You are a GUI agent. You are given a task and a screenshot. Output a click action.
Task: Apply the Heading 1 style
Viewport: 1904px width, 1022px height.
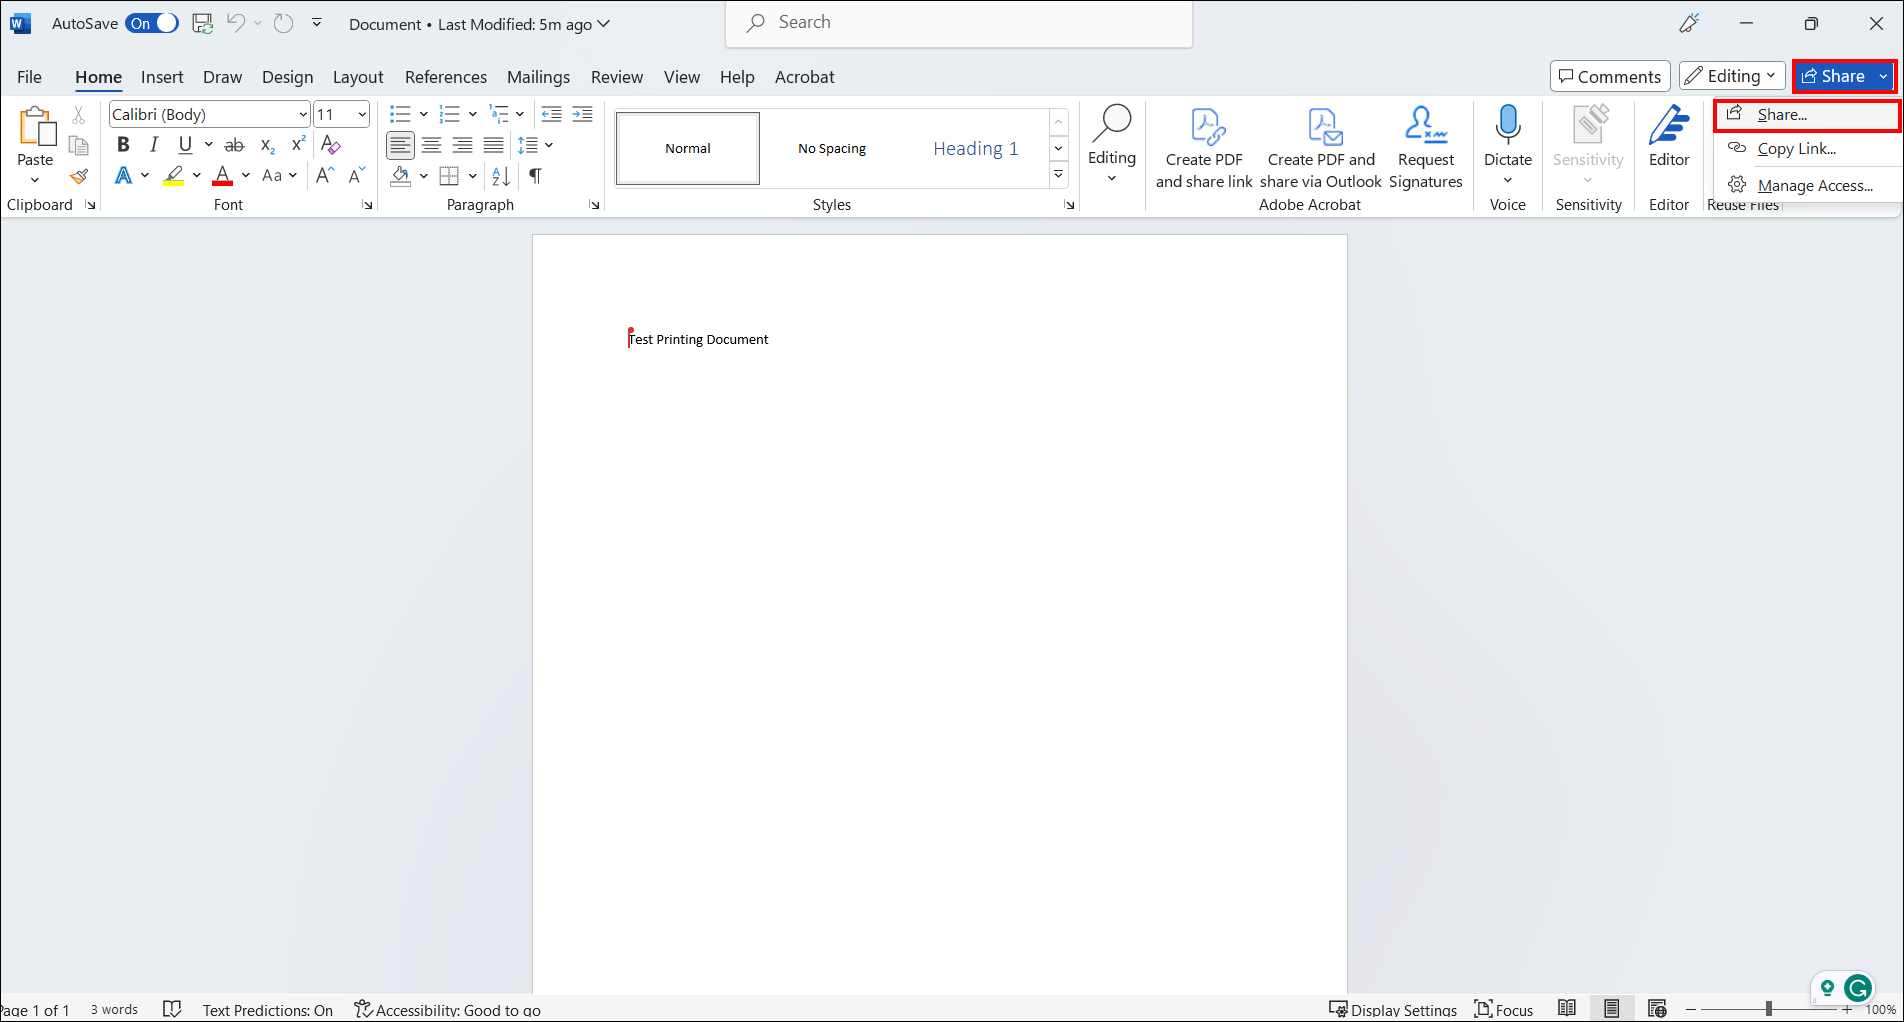point(976,149)
